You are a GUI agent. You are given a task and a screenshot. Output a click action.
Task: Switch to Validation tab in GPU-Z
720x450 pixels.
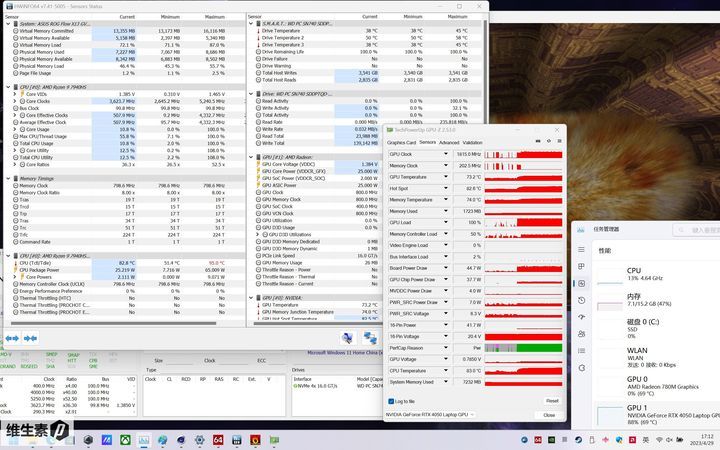pyautogui.click(x=472, y=142)
